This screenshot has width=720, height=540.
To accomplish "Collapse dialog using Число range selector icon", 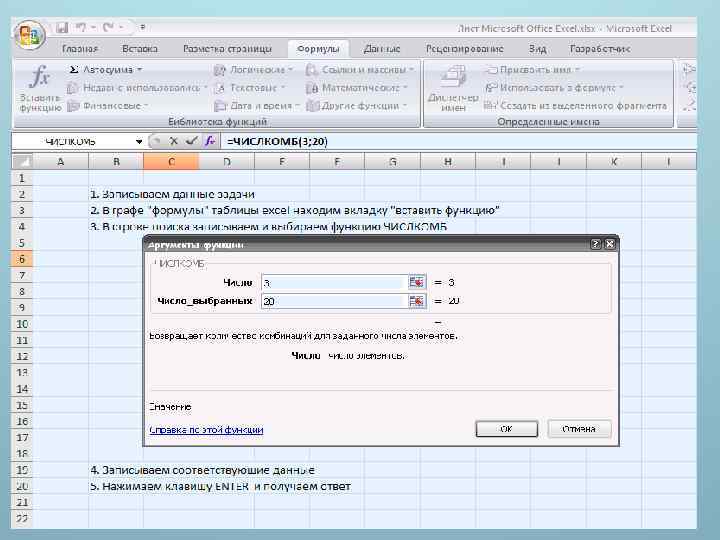I will point(417,282).
